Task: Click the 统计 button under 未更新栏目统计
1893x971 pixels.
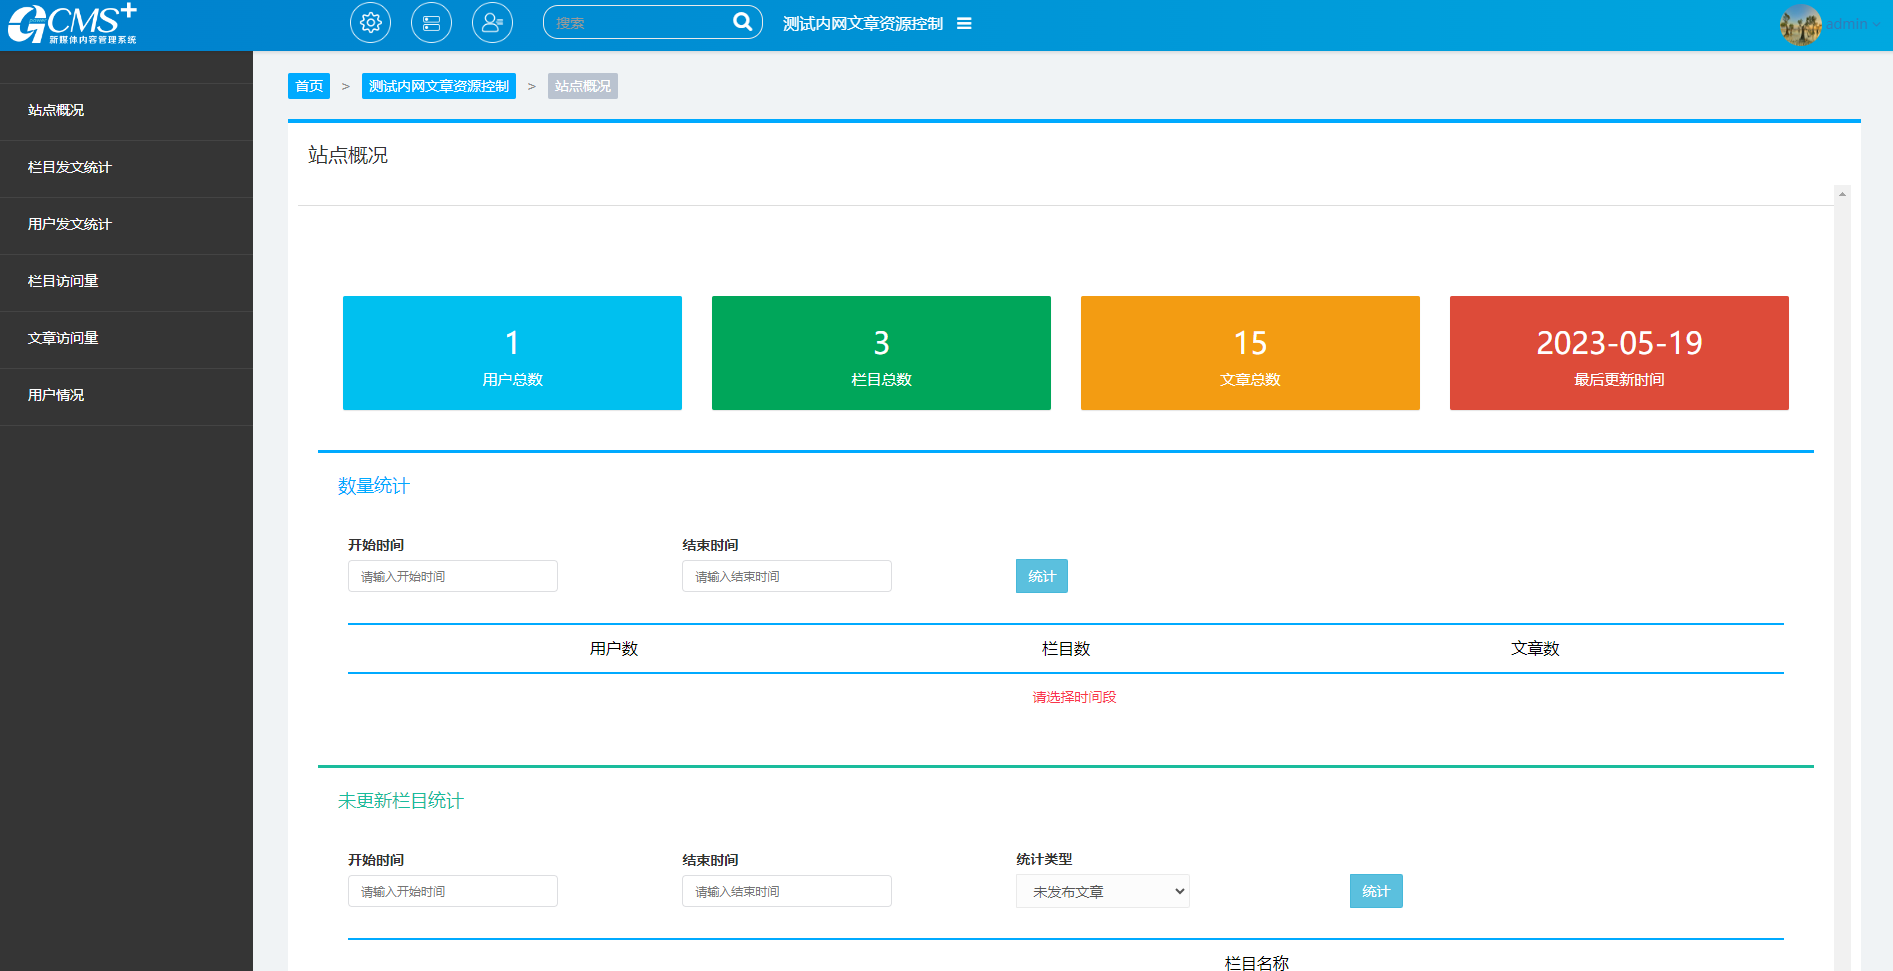Action: pyautogui.click(x=1375, y=891)
